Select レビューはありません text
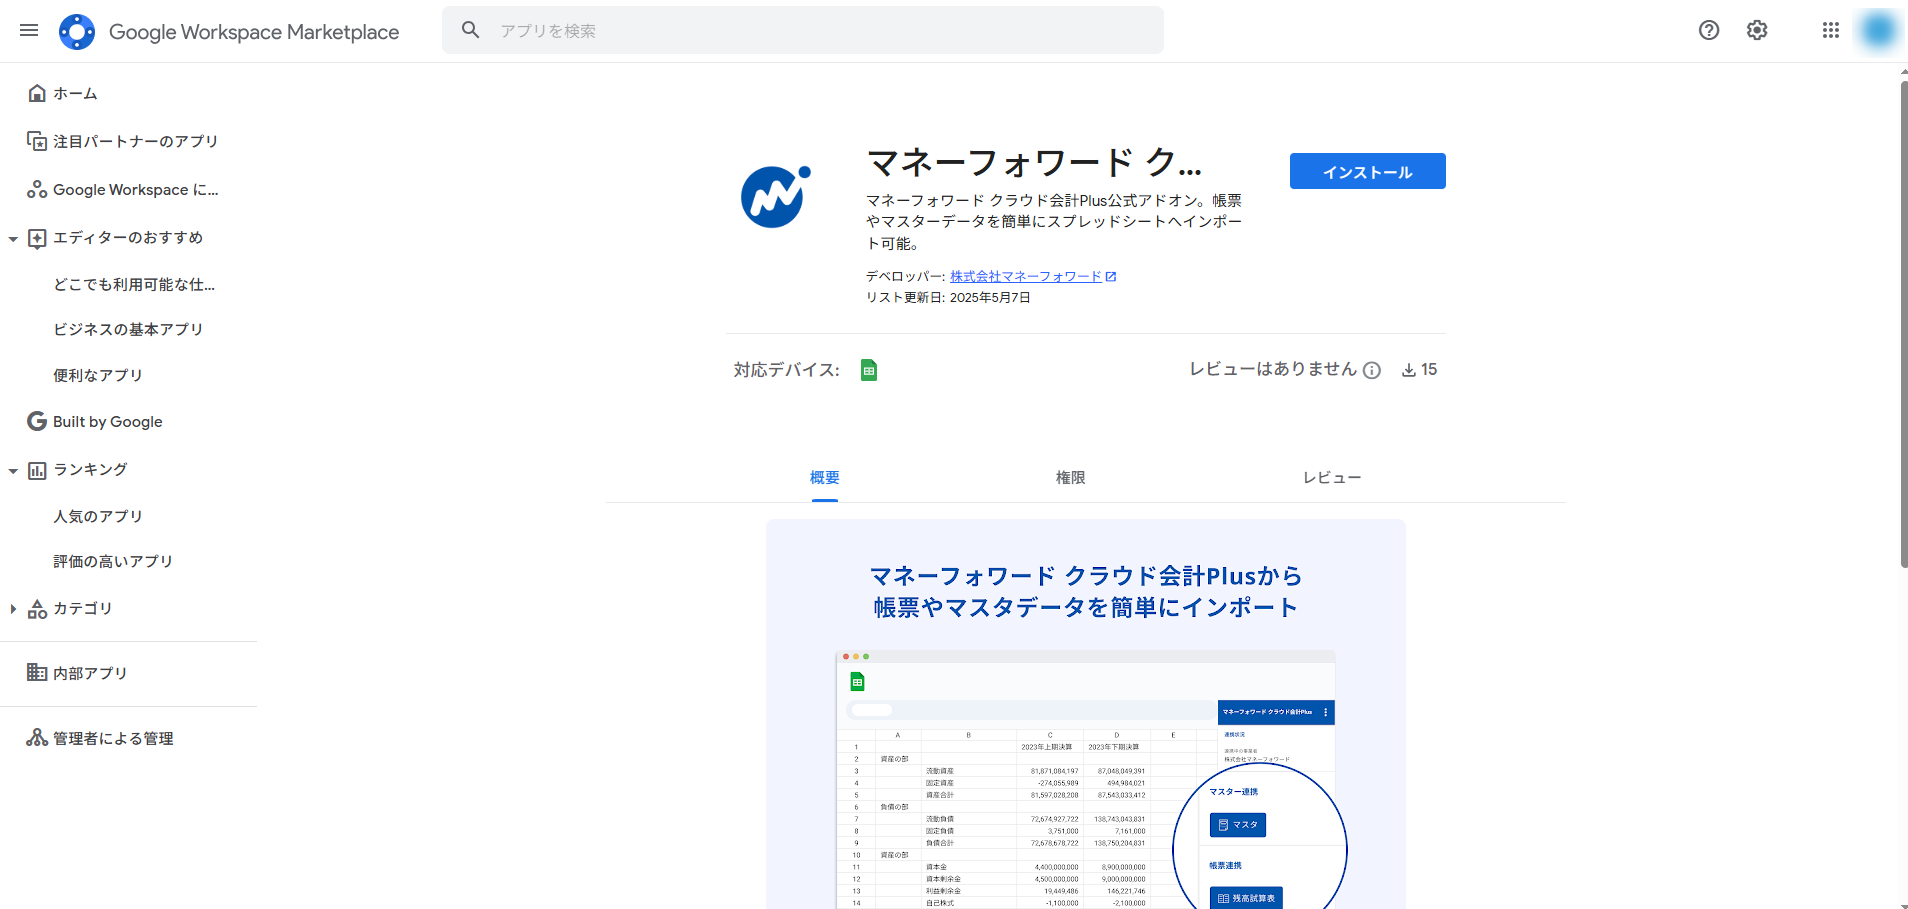This screenshot has height=909, width=1908. [x=1273, y=369]
